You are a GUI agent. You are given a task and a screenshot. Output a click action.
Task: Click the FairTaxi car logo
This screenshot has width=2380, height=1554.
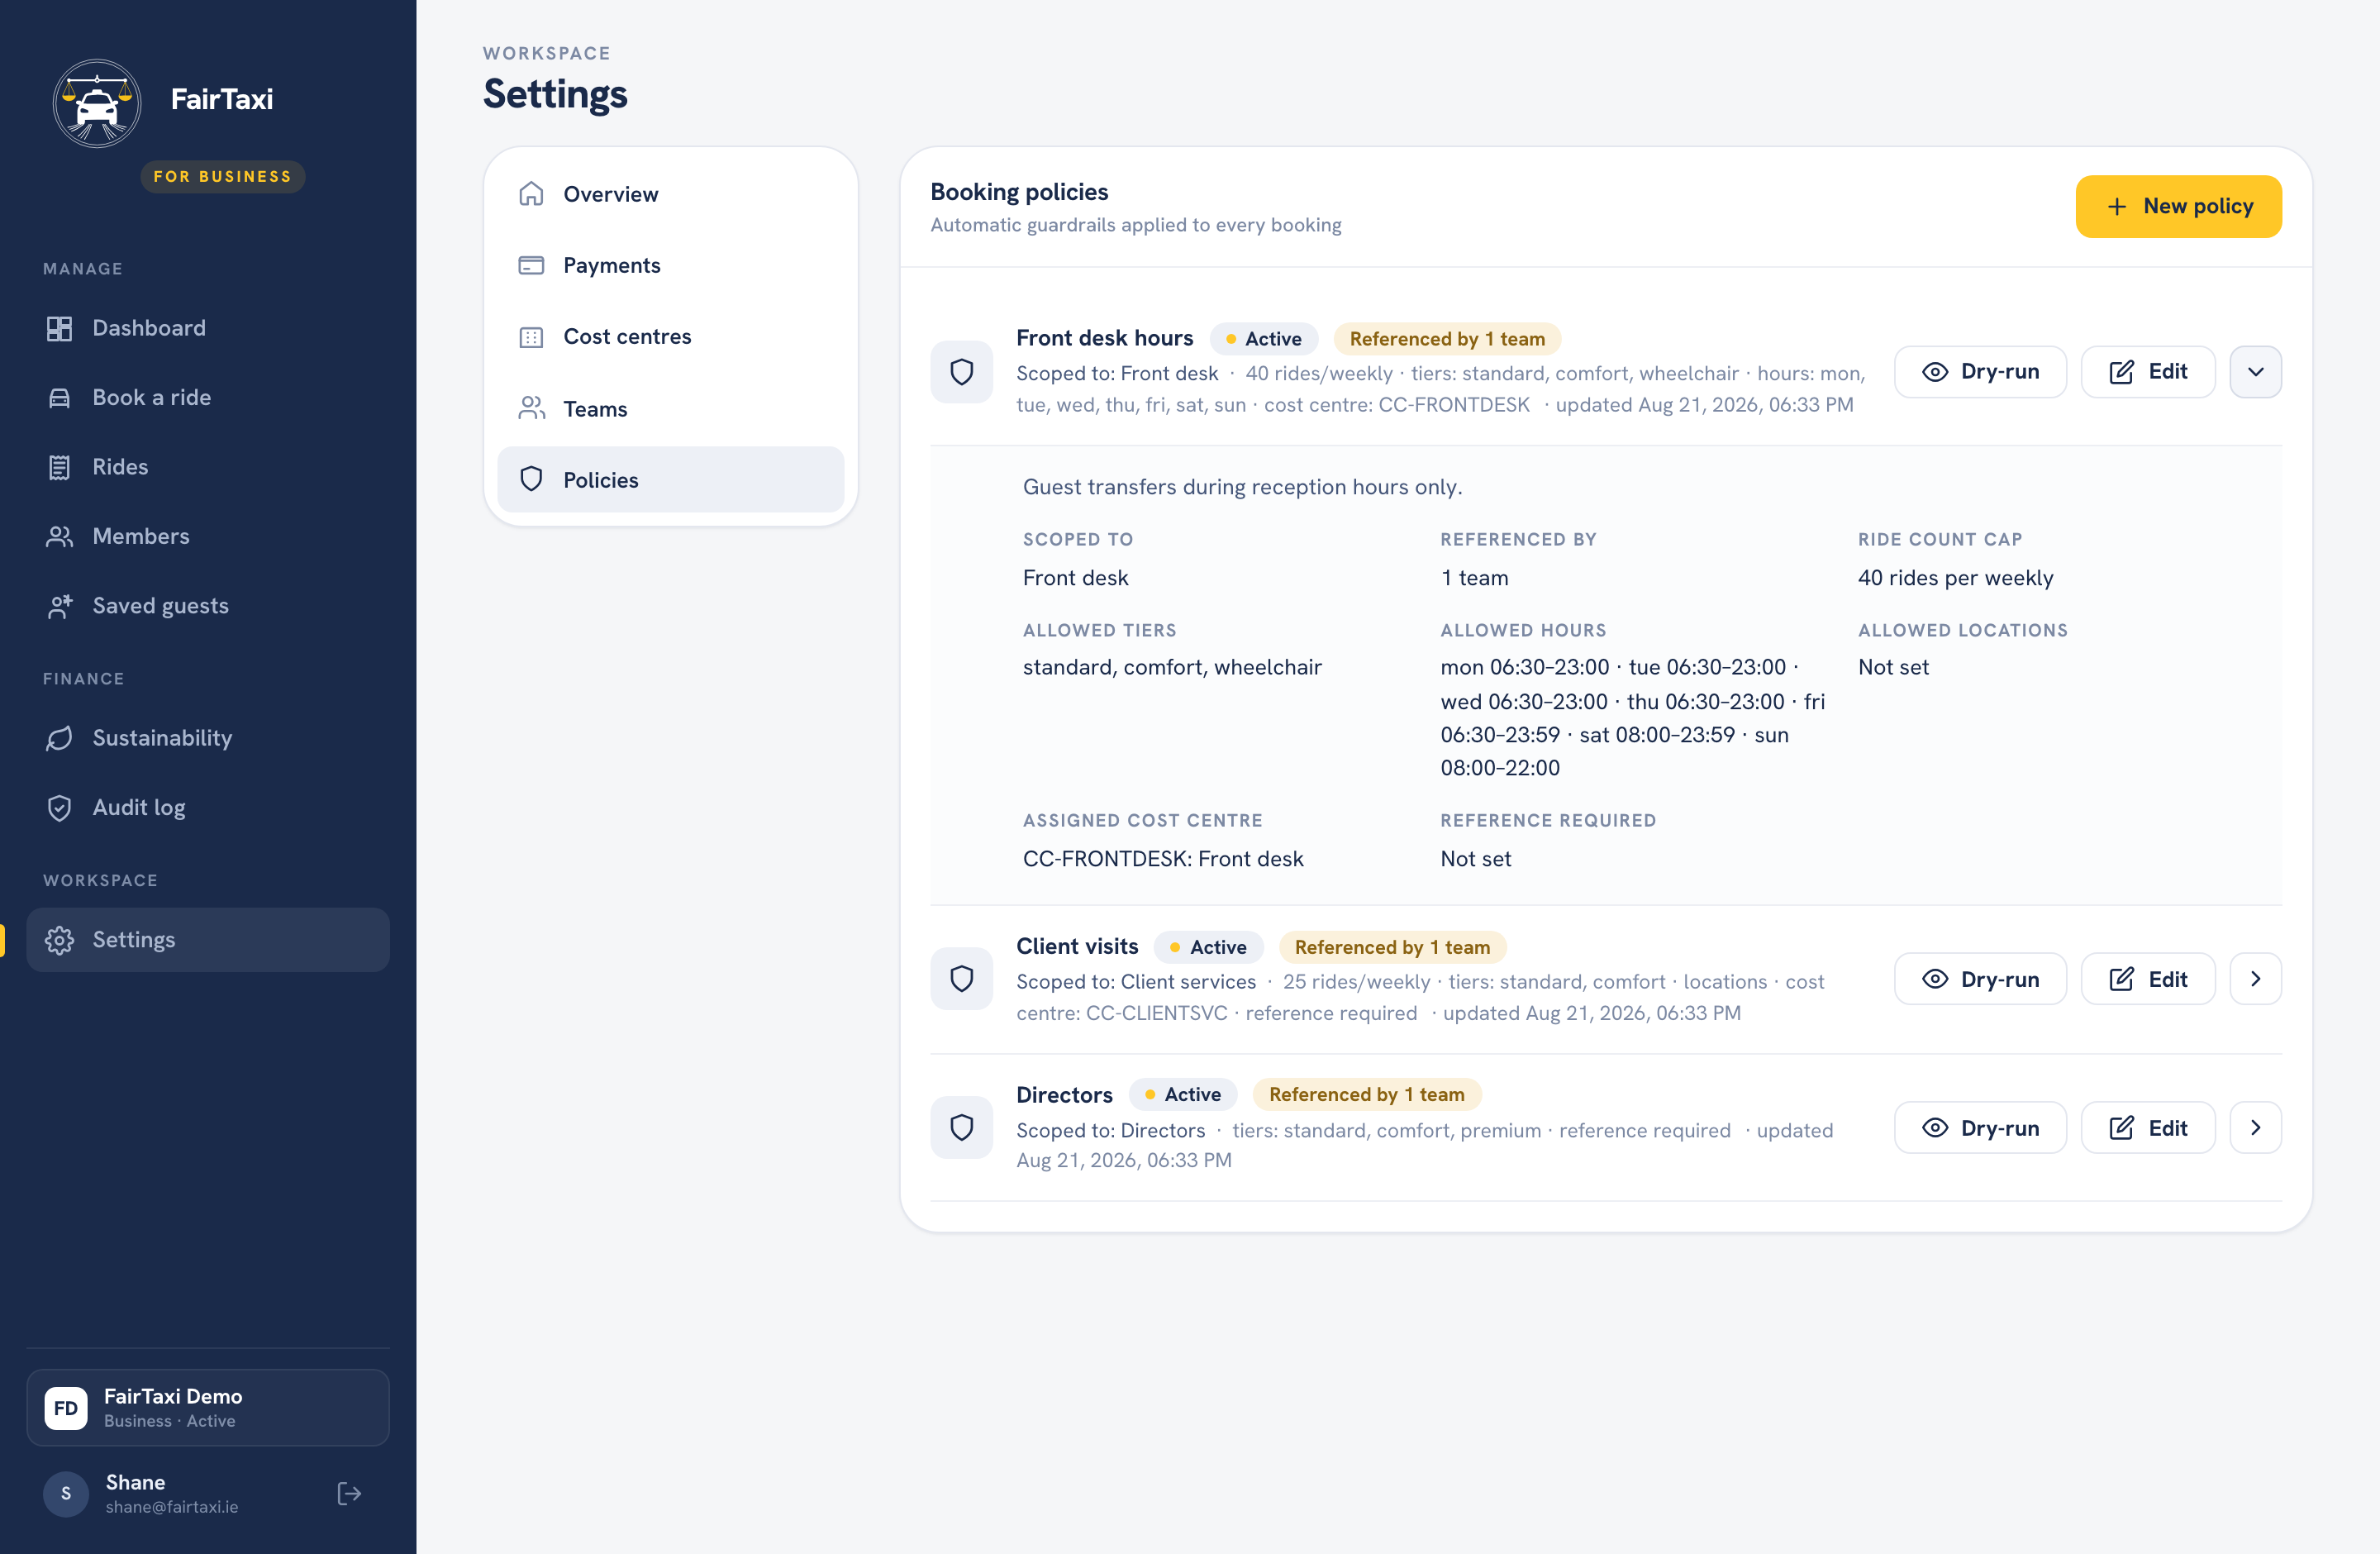(x=97, y=103)
